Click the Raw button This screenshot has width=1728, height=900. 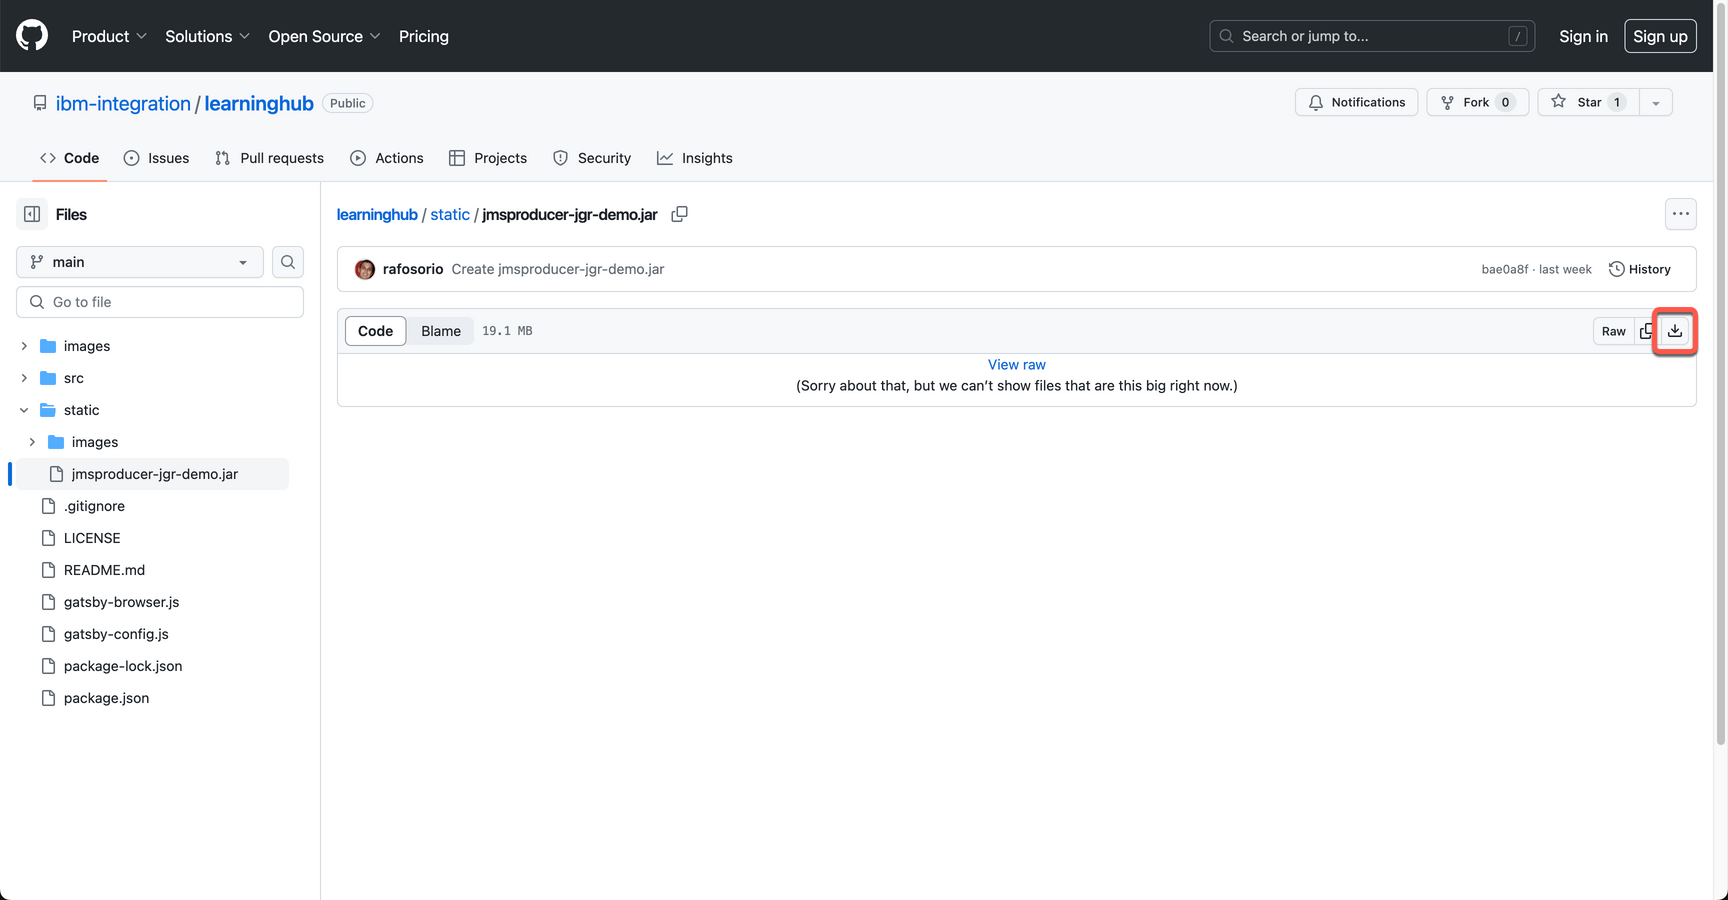tap(1613, 331)
